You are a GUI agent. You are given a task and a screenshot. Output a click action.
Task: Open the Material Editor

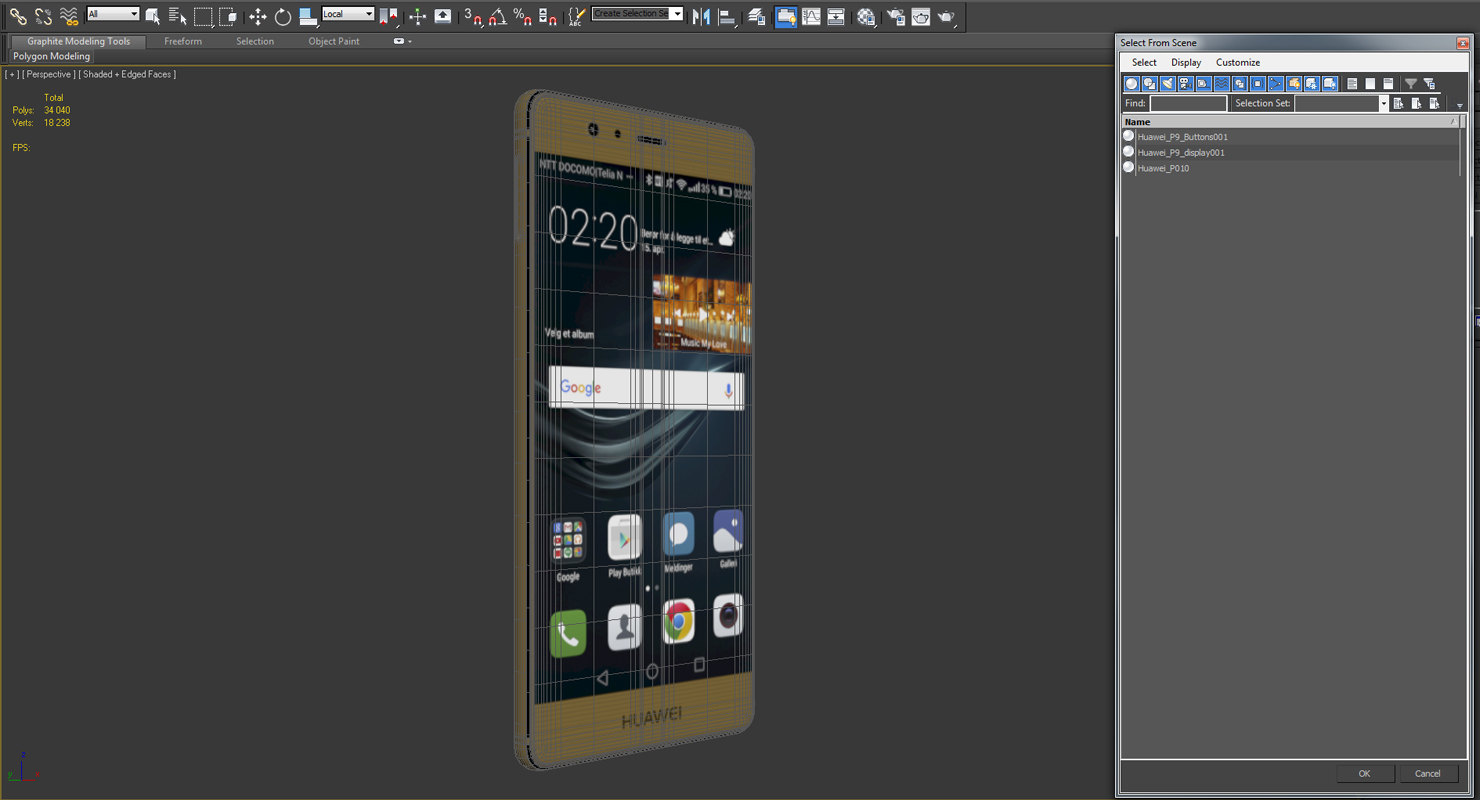coord(866,16)
